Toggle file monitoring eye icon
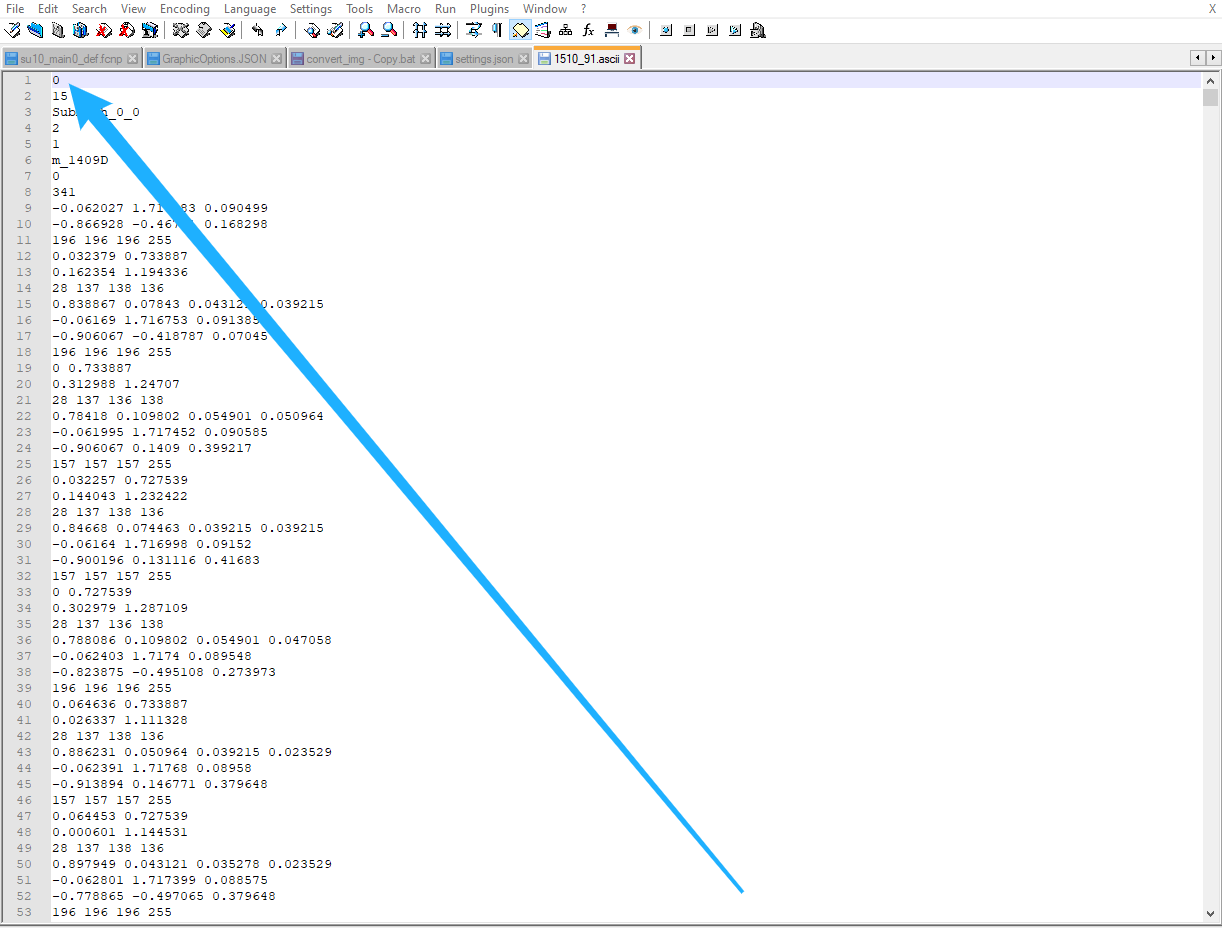The width and height of the screenshot is (1222, 928). [x=635, y=30]
